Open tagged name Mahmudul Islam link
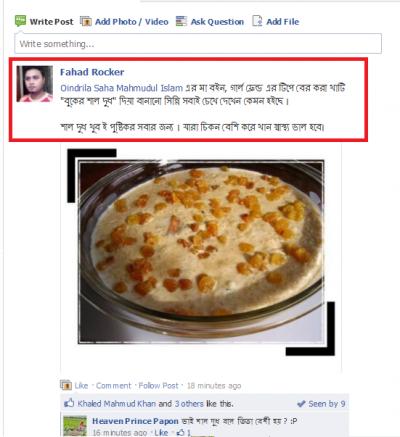Image resolution: width=400 pixels, height=437 pixels. (x=150, y=88)
